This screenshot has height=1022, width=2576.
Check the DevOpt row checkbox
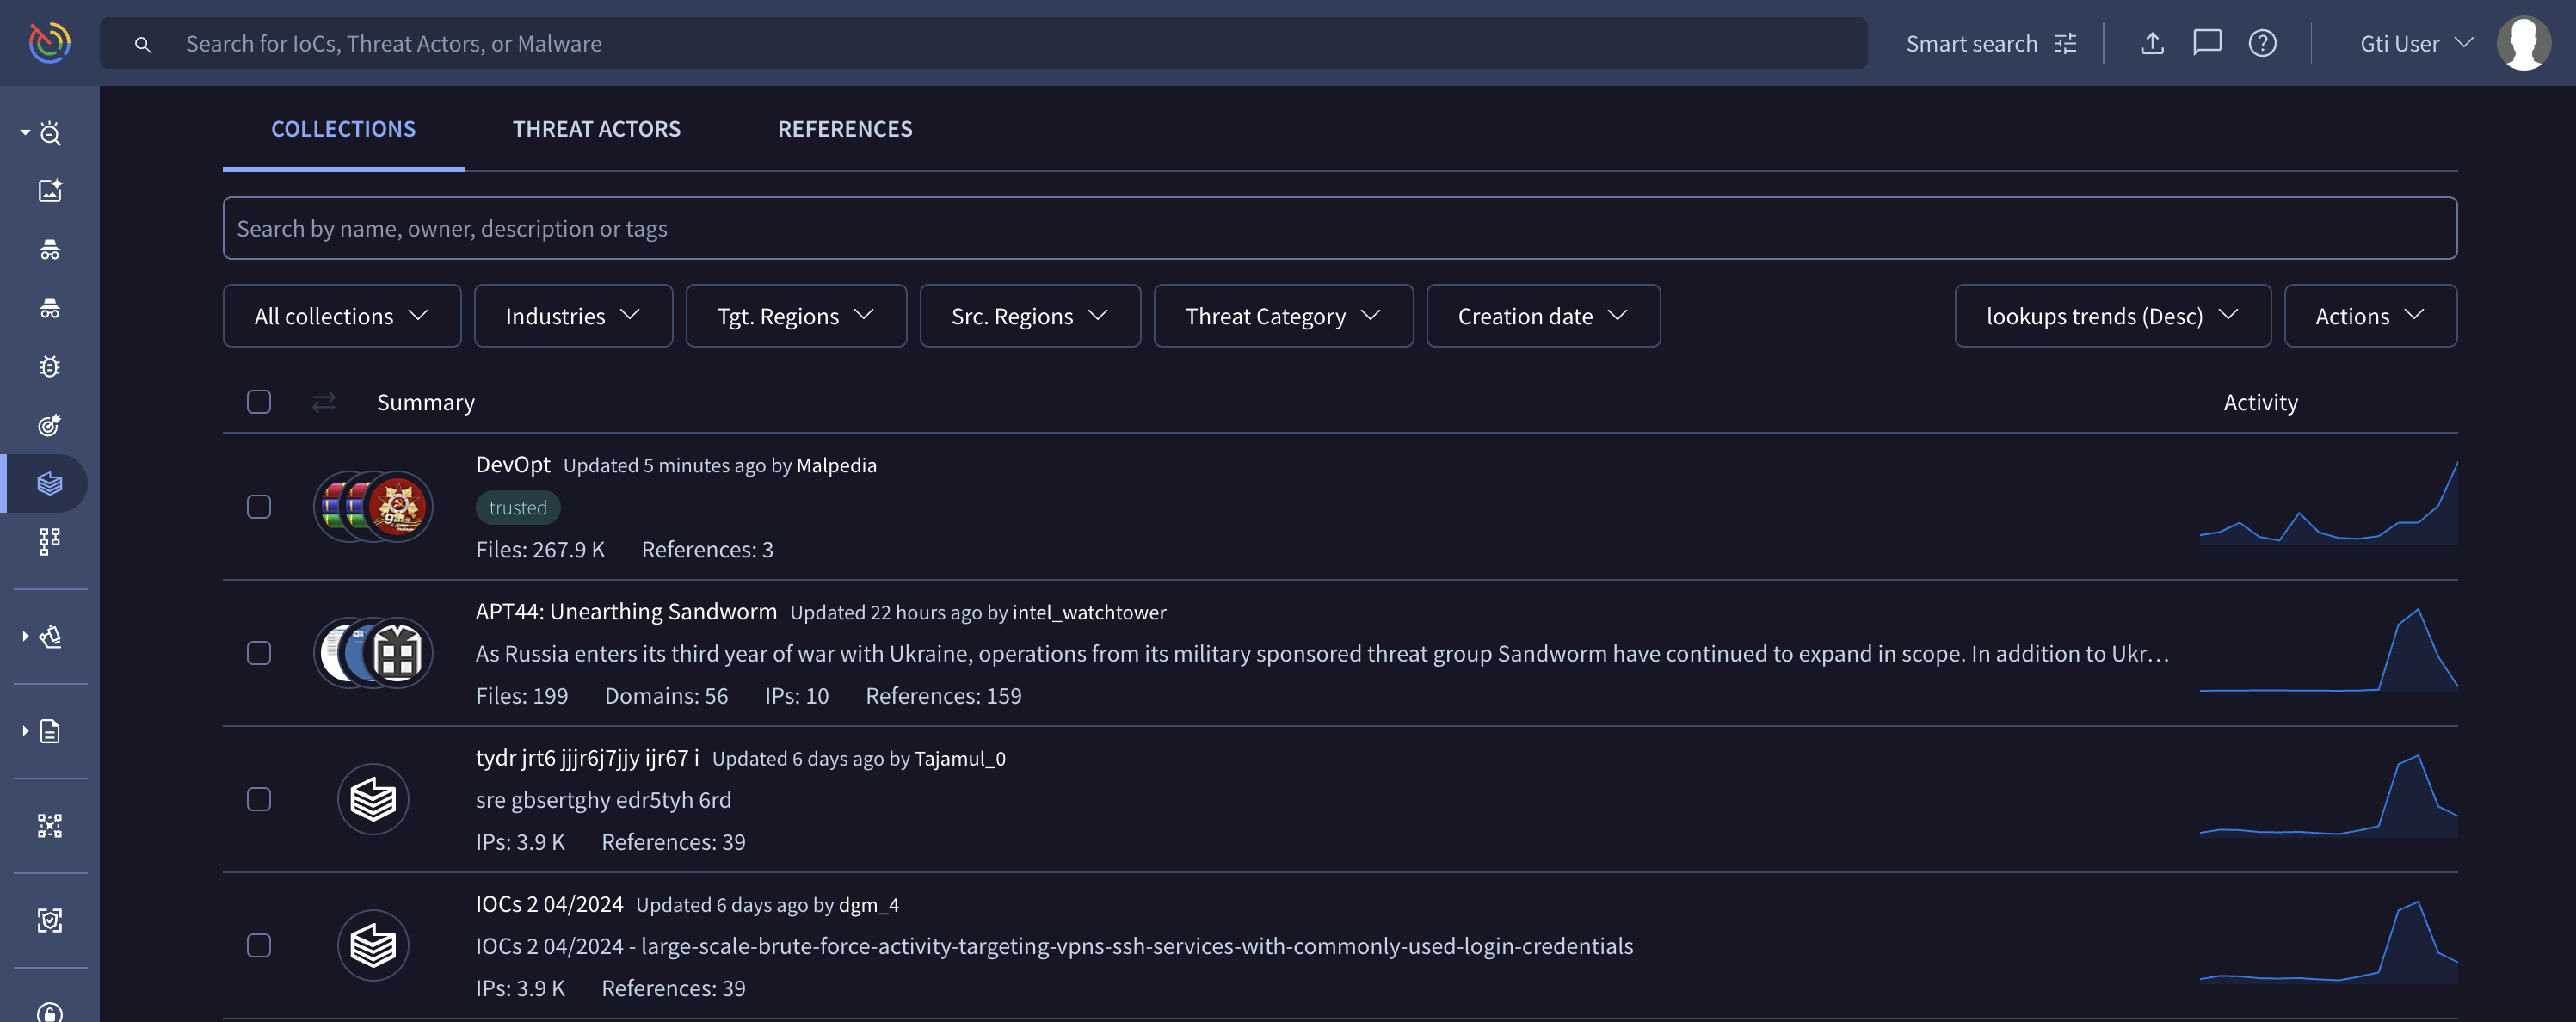click(259, 507)
